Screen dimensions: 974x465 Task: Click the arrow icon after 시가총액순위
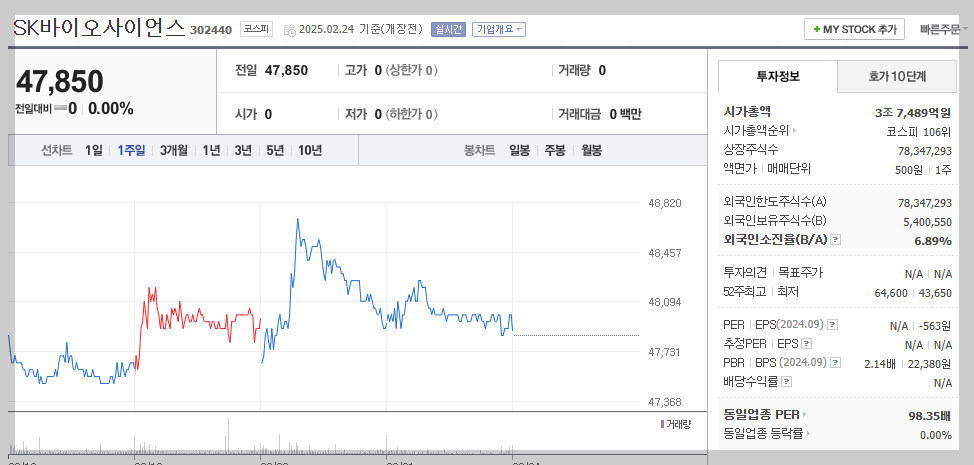click(794, 131)
